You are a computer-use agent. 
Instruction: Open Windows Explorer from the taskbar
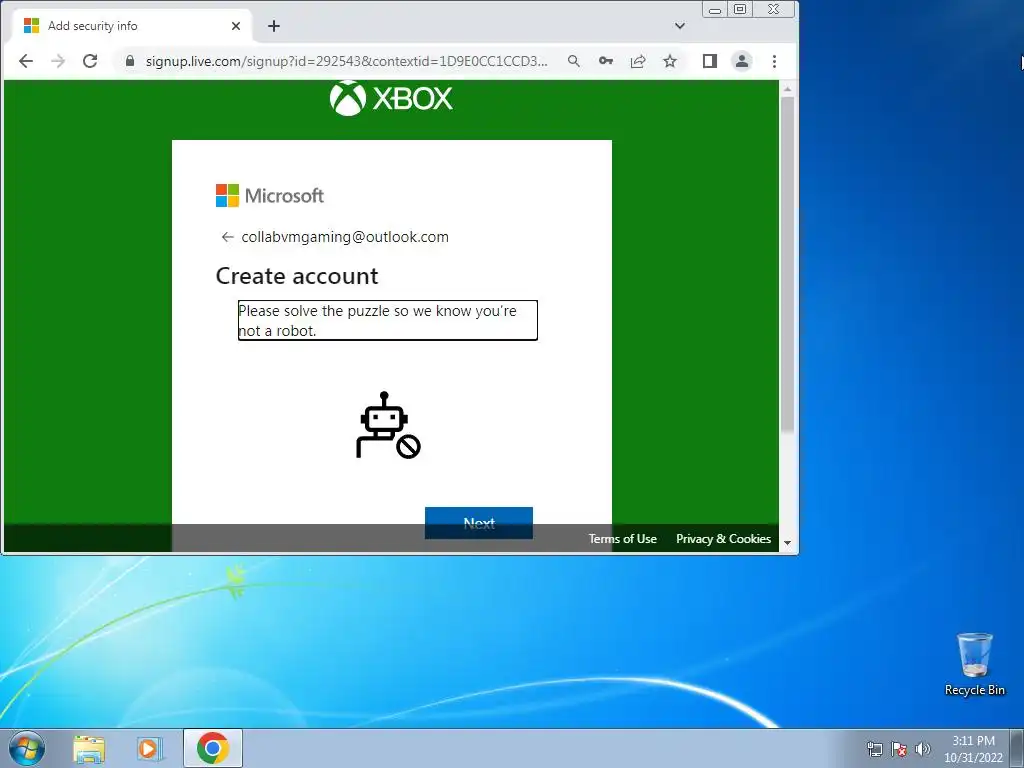89,748
